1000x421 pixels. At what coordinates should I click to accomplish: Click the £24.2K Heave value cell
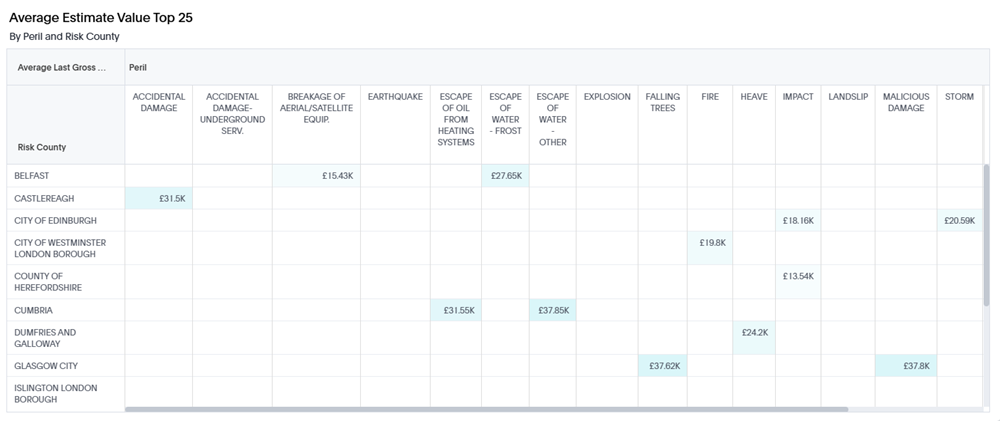point(755,332)
